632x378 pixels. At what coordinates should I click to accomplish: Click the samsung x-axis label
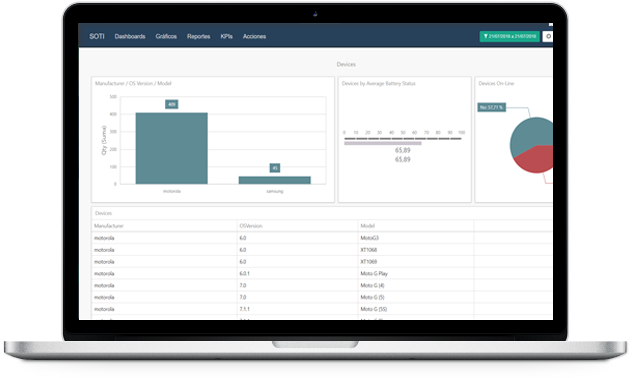point(275,191)
